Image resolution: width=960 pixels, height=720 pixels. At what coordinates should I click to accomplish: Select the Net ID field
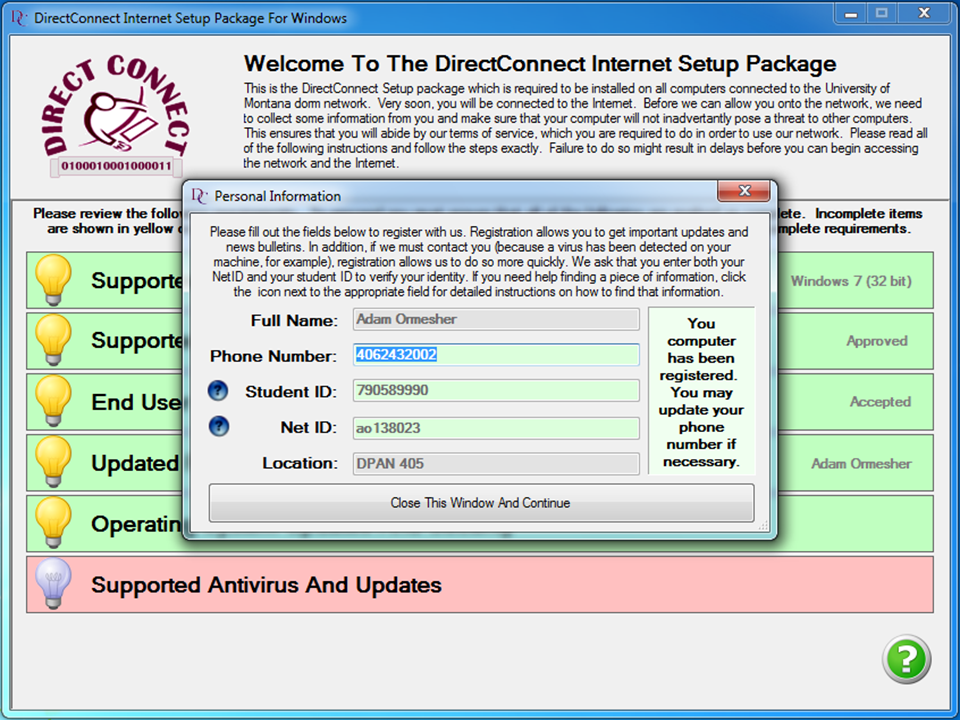(x=496, y=427)
